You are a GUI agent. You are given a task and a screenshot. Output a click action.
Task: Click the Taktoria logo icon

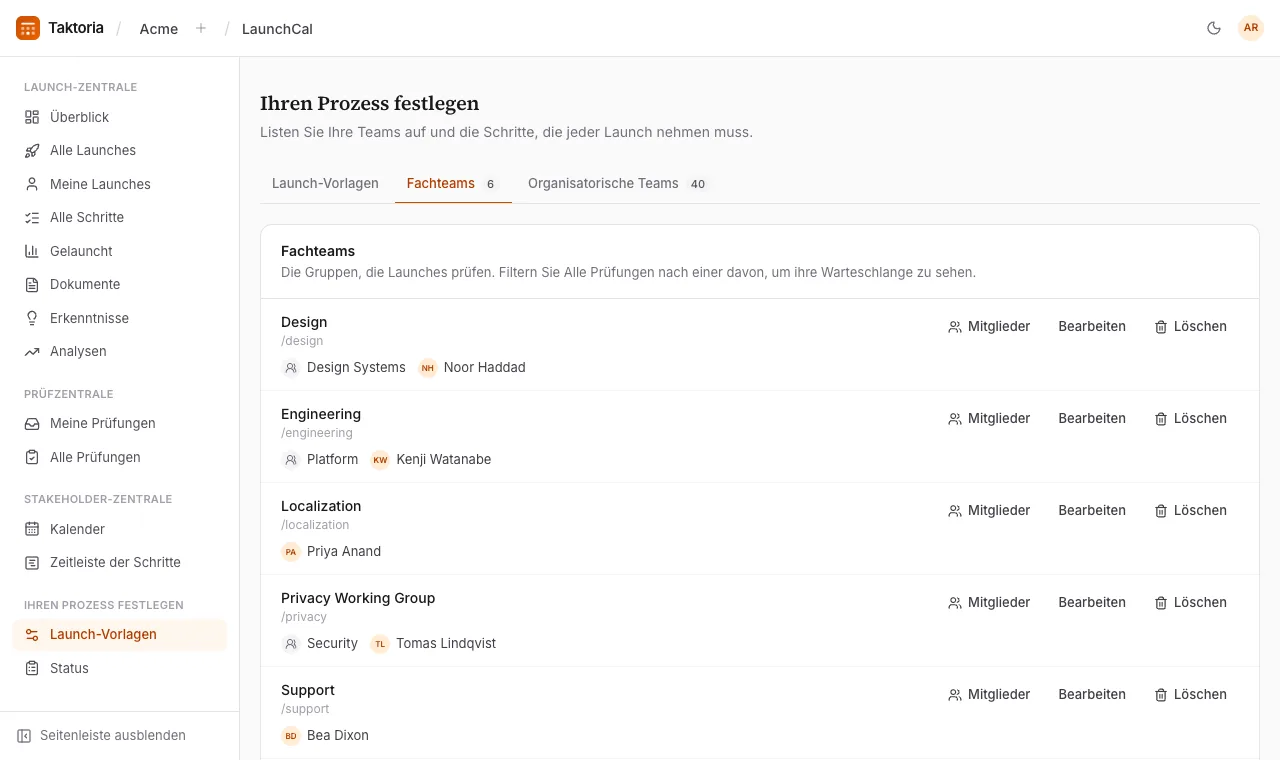click(x=28, y=28)
